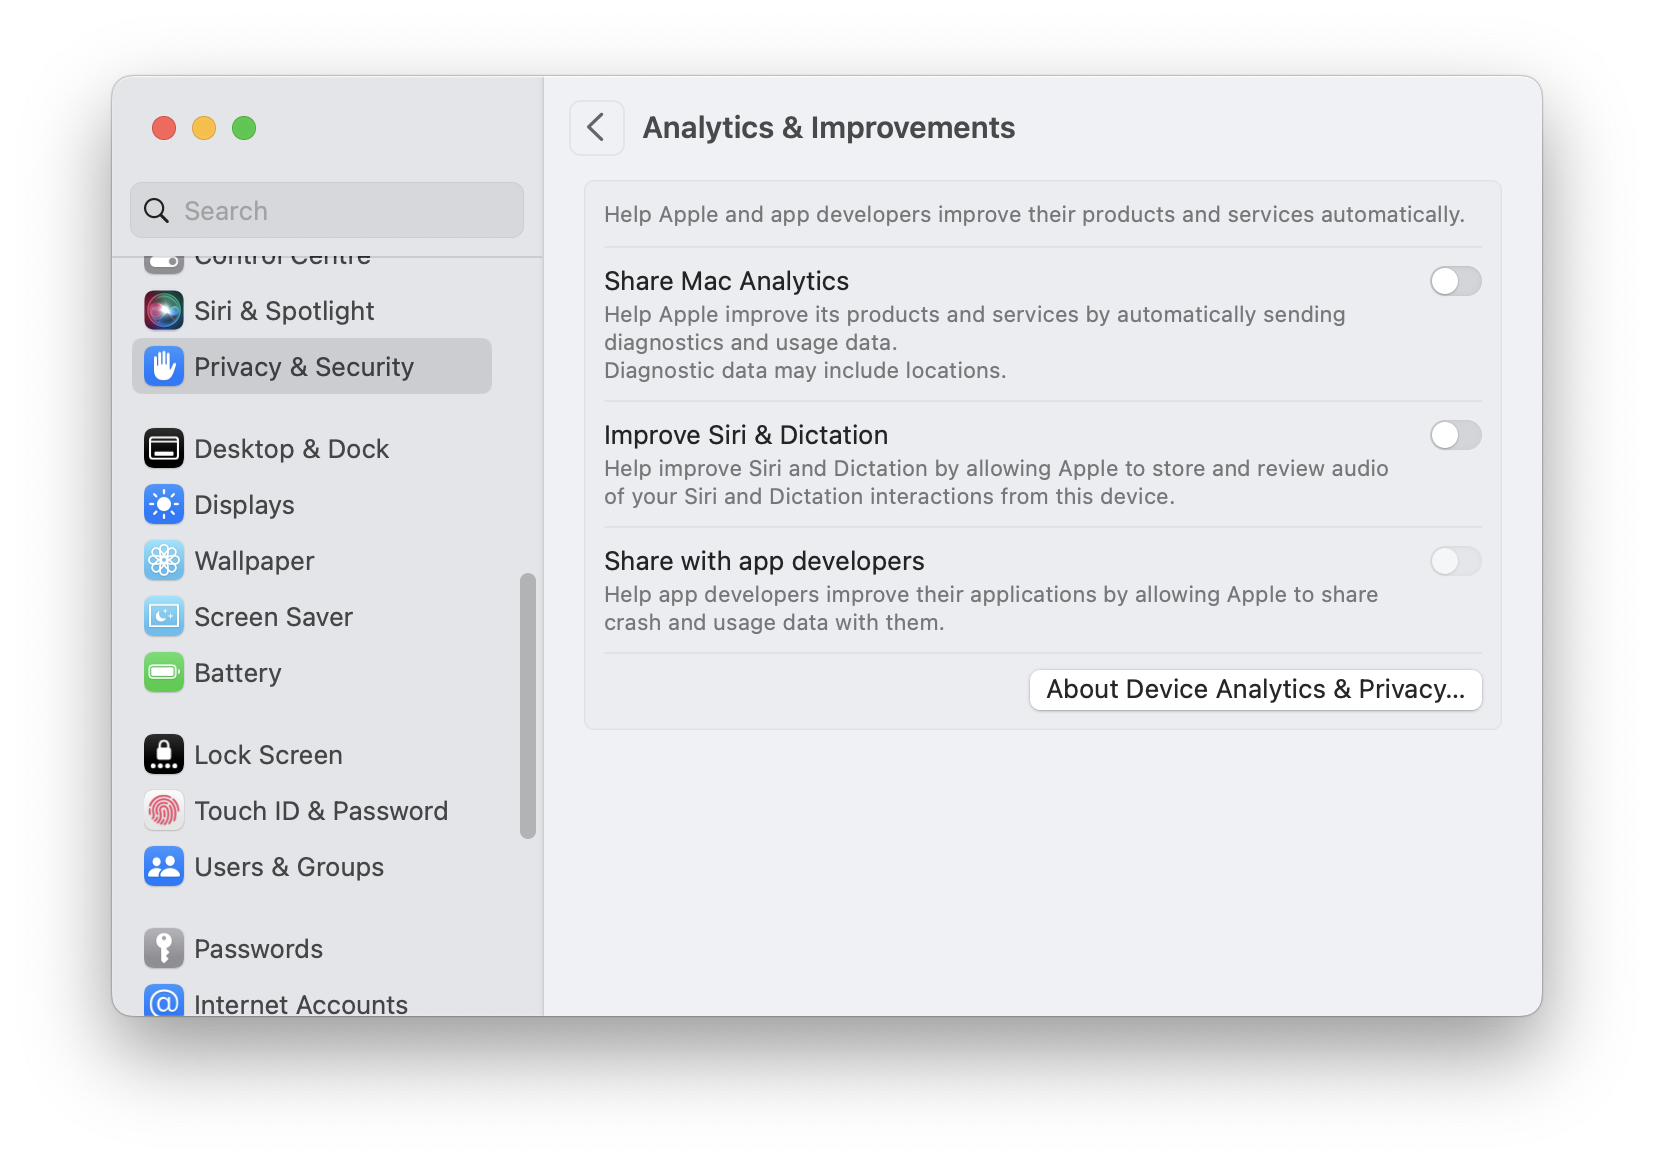
Task: Select the Users & Groups icon
Action: click(164, 867)
